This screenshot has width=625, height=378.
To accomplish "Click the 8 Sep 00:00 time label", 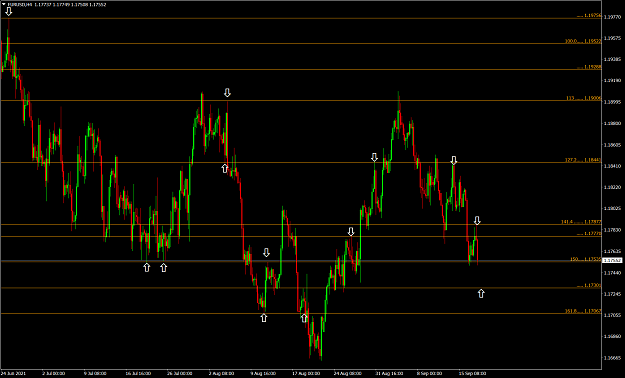I will tap(430, 374).
